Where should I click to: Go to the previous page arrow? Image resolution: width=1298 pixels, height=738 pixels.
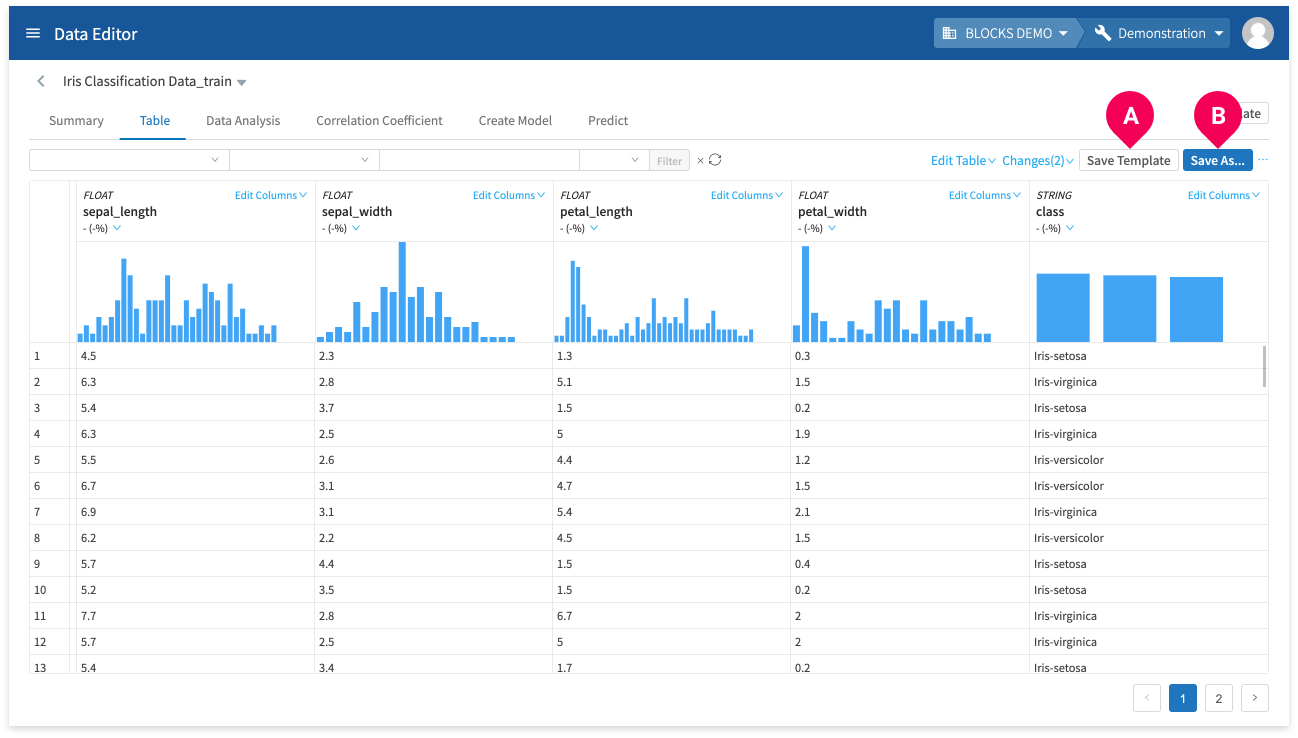pos(1147,698)
